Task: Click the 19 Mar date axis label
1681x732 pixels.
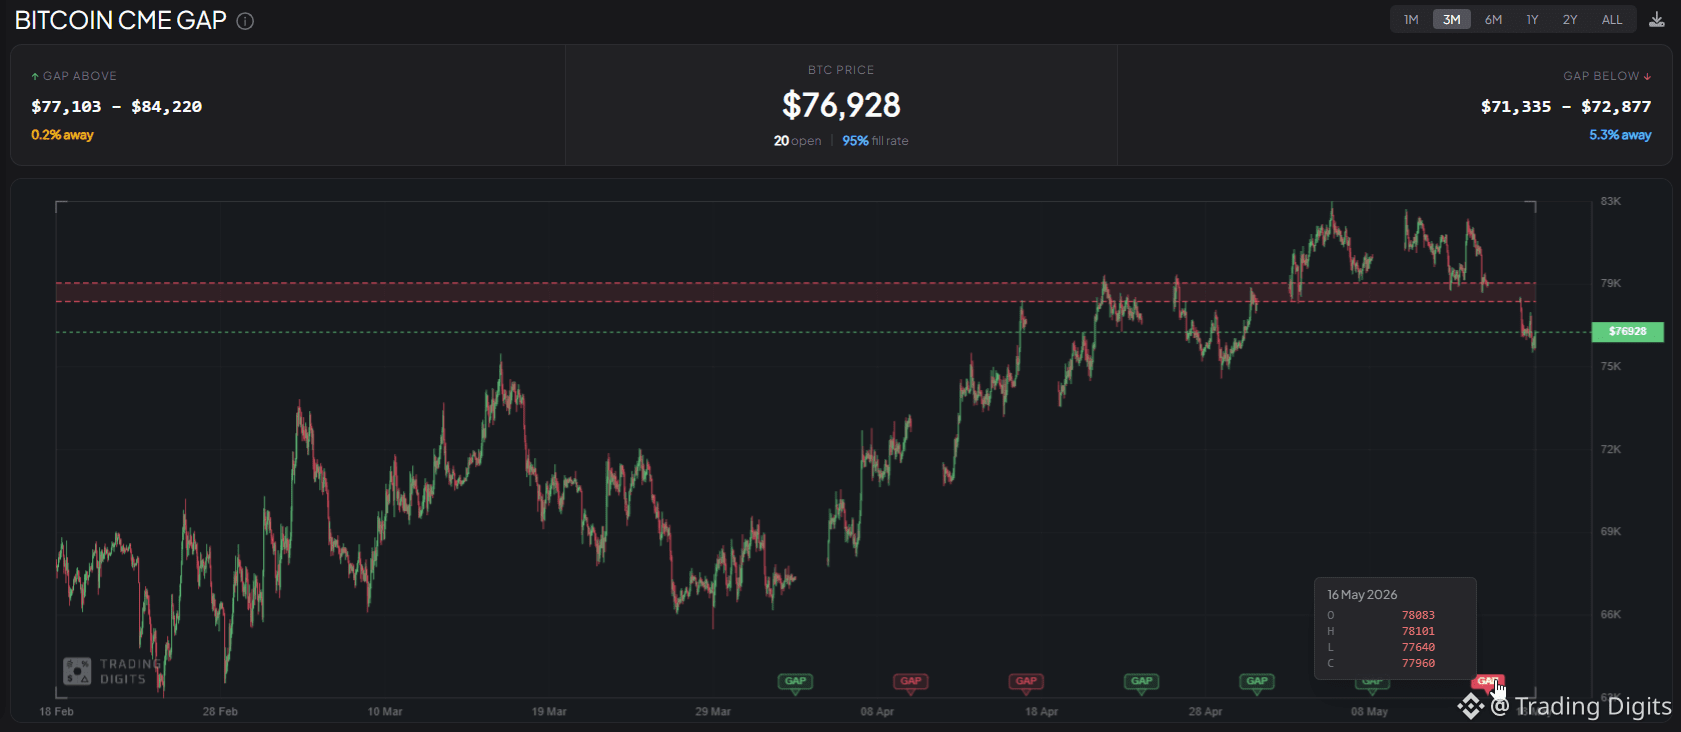Action: [549, 712]
